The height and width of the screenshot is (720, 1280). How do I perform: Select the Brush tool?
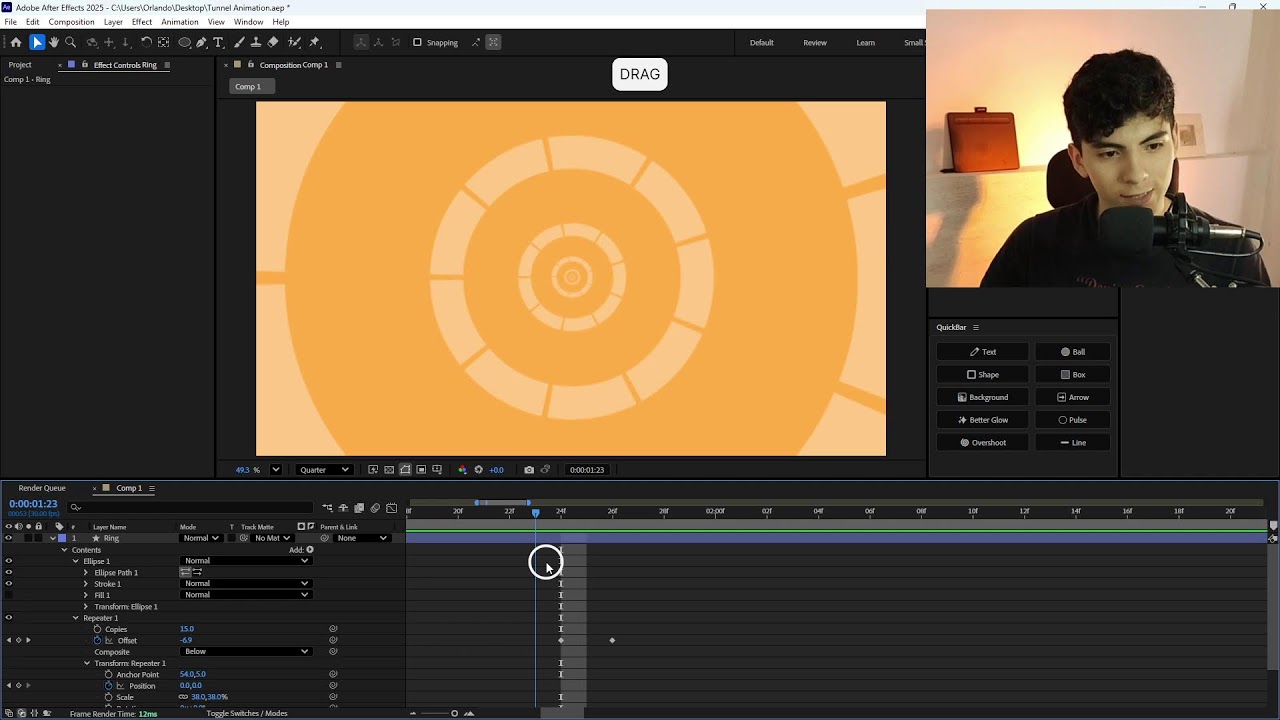pos(240,42)
